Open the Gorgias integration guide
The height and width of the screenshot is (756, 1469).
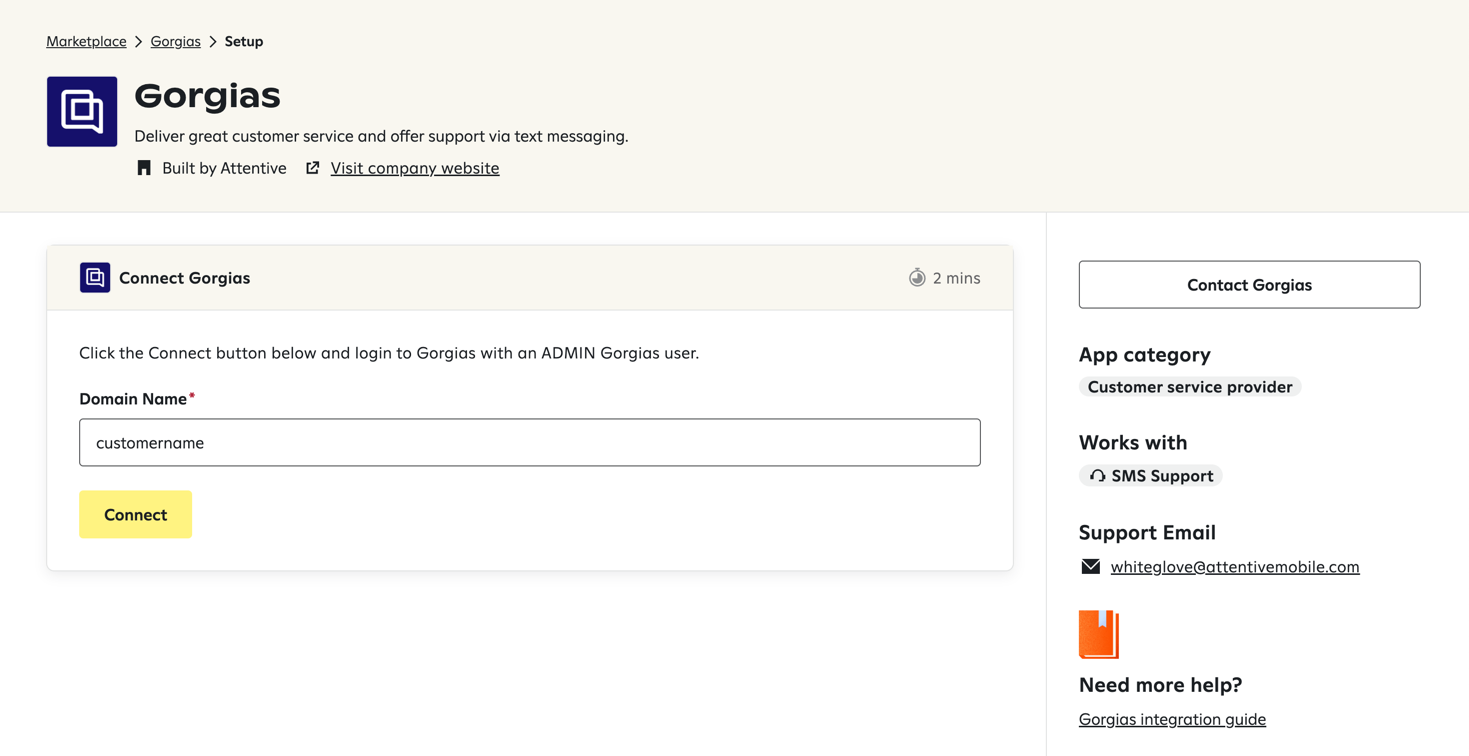(1172, 718)
